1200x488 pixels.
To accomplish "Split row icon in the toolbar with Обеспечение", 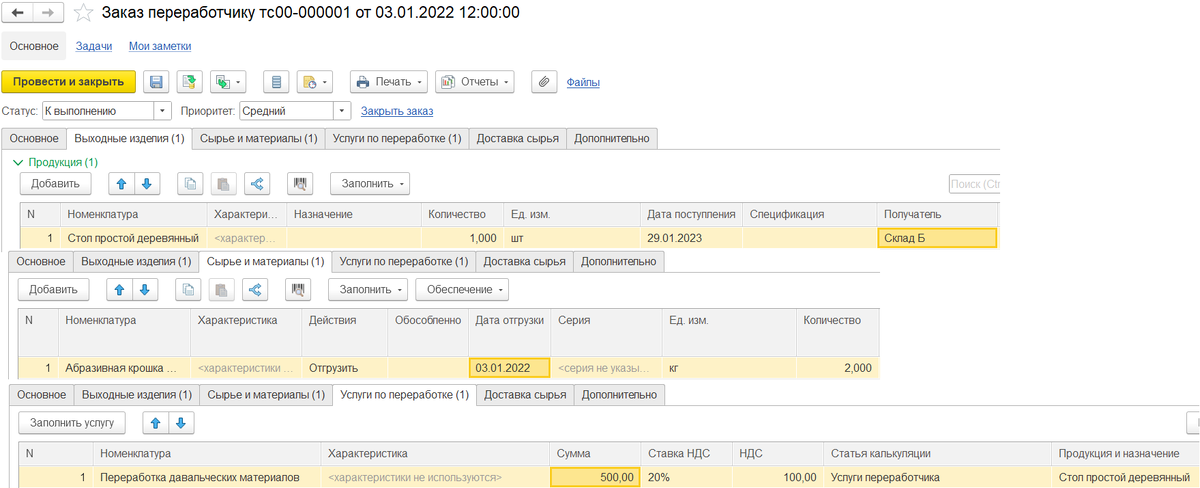I will coord(255,289).
